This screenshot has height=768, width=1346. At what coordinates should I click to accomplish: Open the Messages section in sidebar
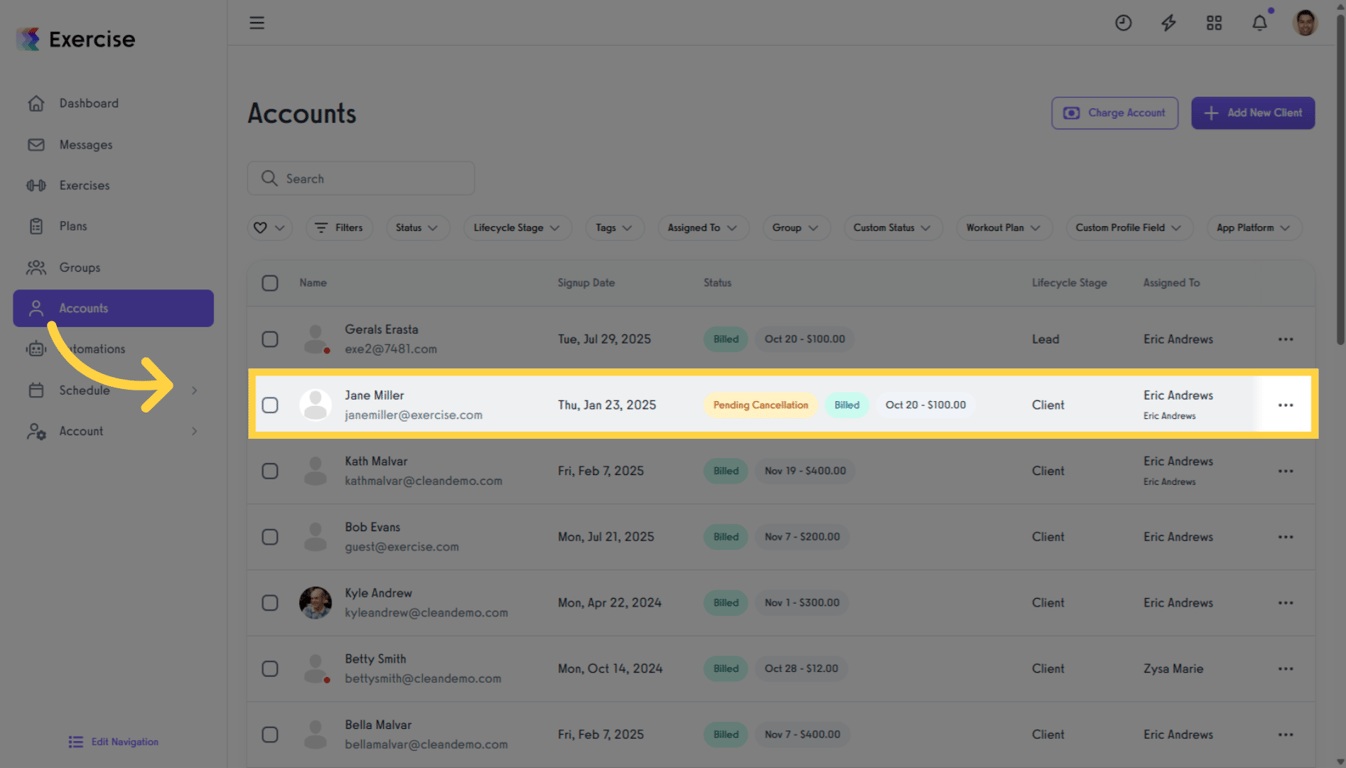[x=86, y=144]
